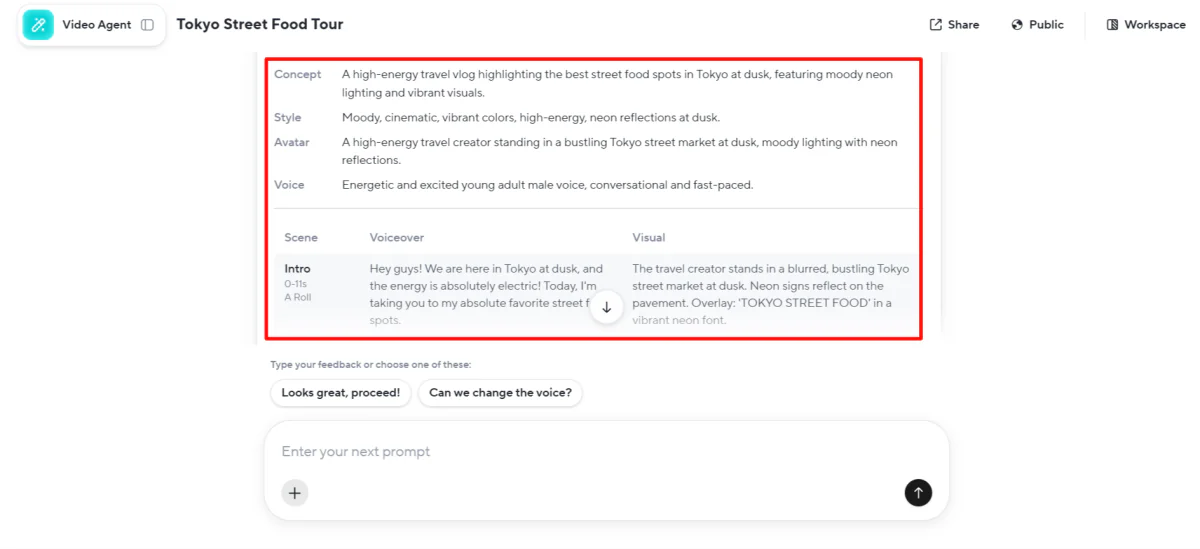
Task: Click the Share button in header
Action: pyautogui.click(x=954, y=25)
